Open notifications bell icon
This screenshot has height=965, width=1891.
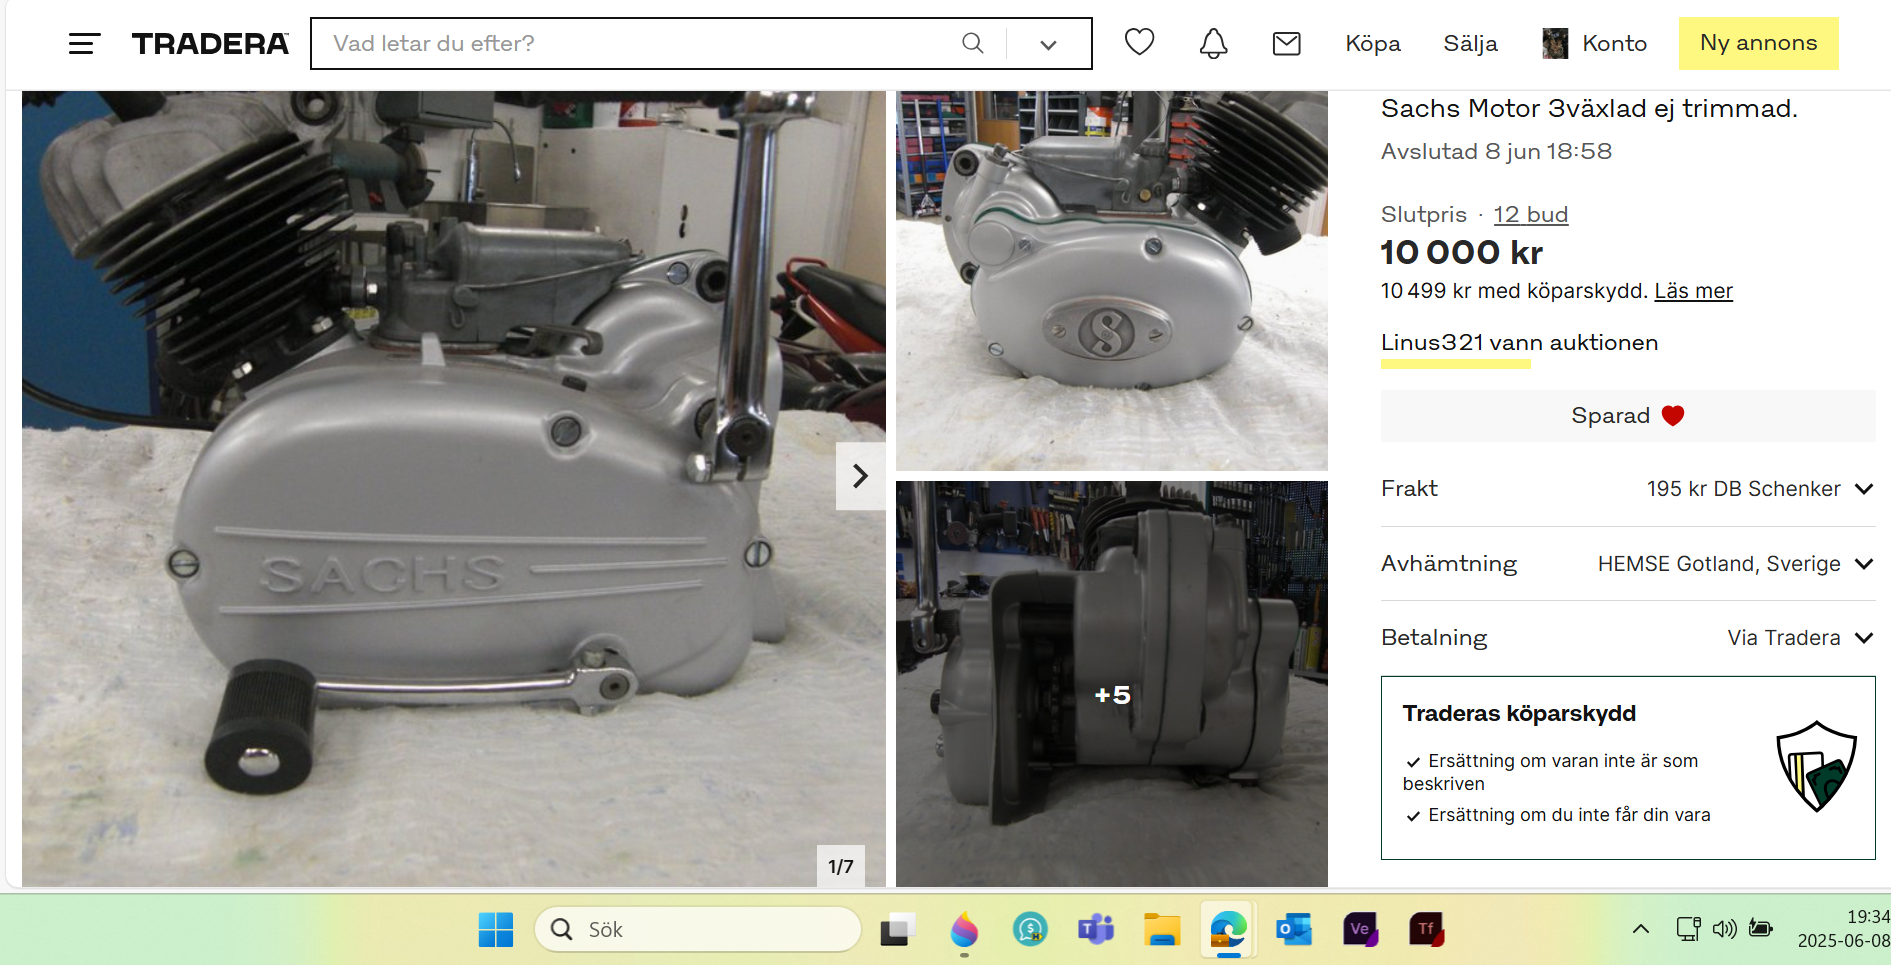click(x=1213, y=43)
